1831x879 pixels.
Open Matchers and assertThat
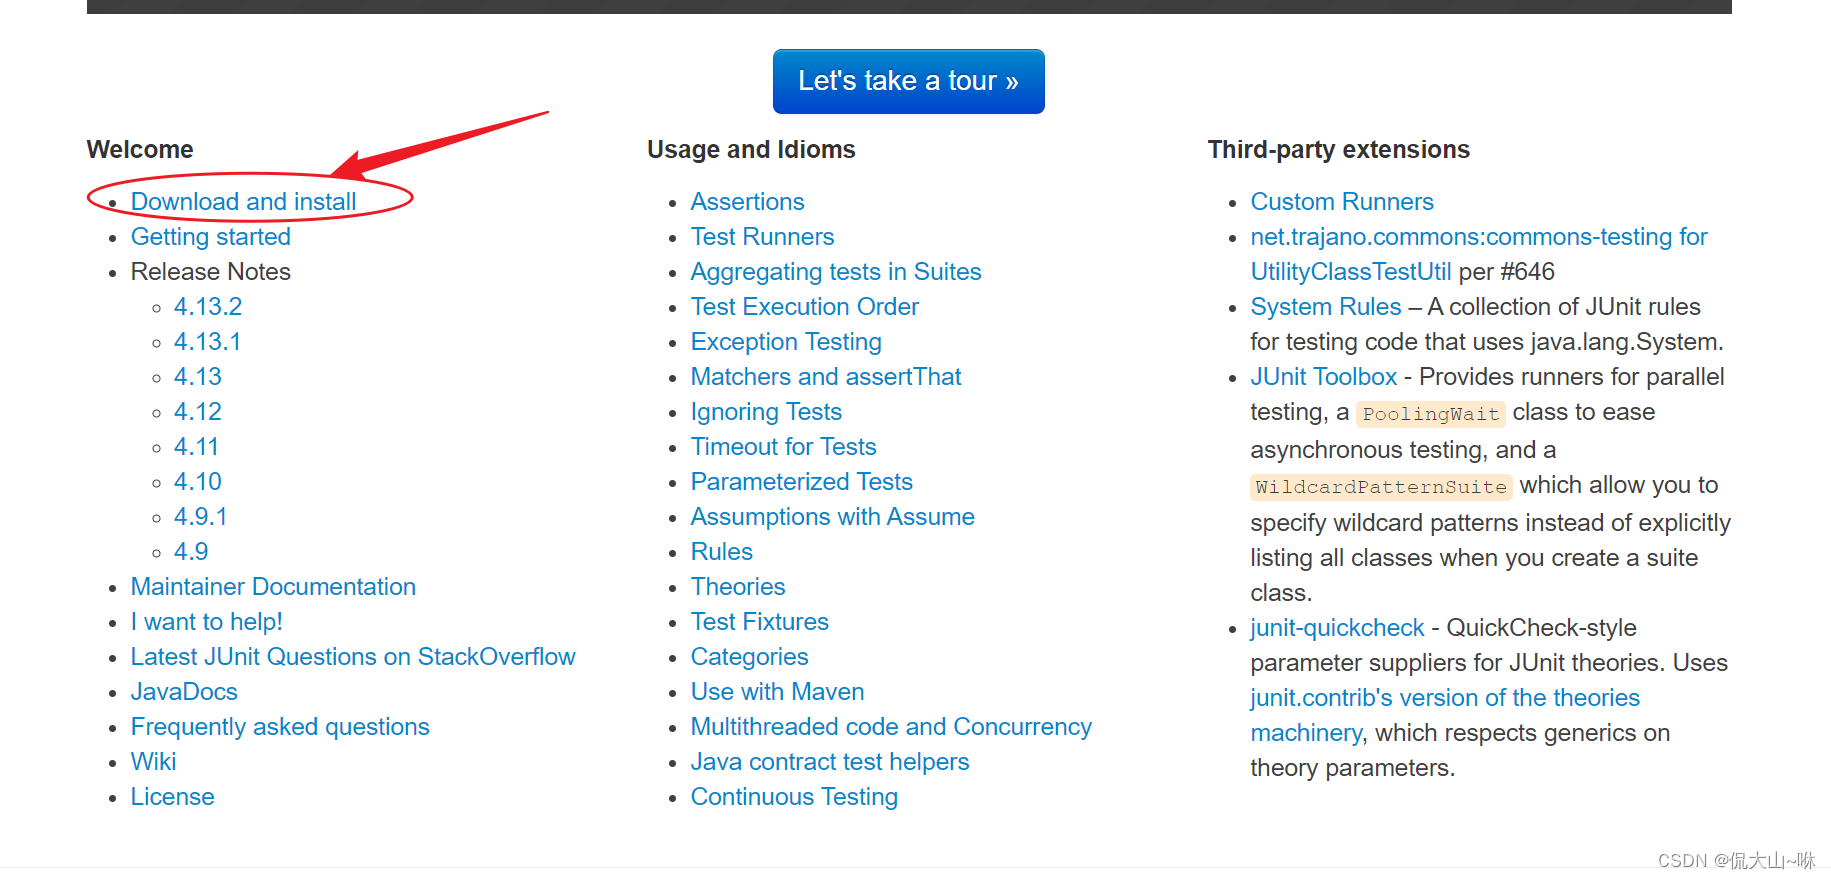click(x=826, y=377)
